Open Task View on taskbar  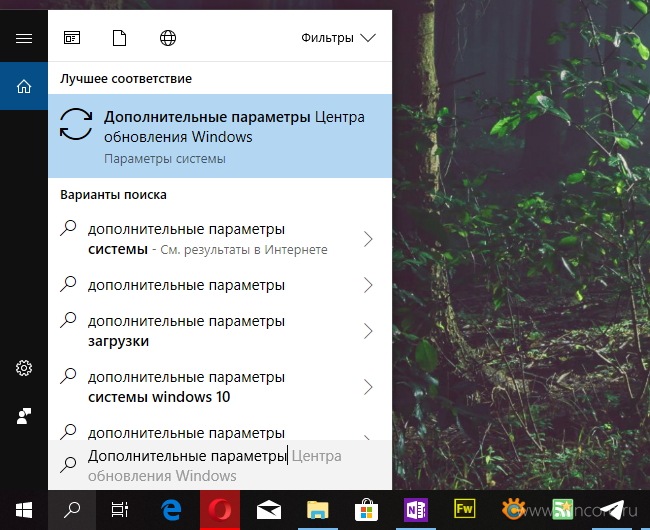pyautogui.click(x=120, y=510)
